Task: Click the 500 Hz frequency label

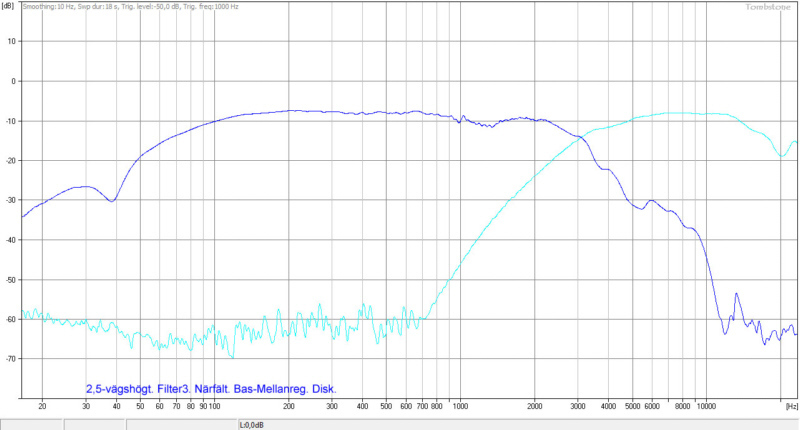Action: (386, 407)
